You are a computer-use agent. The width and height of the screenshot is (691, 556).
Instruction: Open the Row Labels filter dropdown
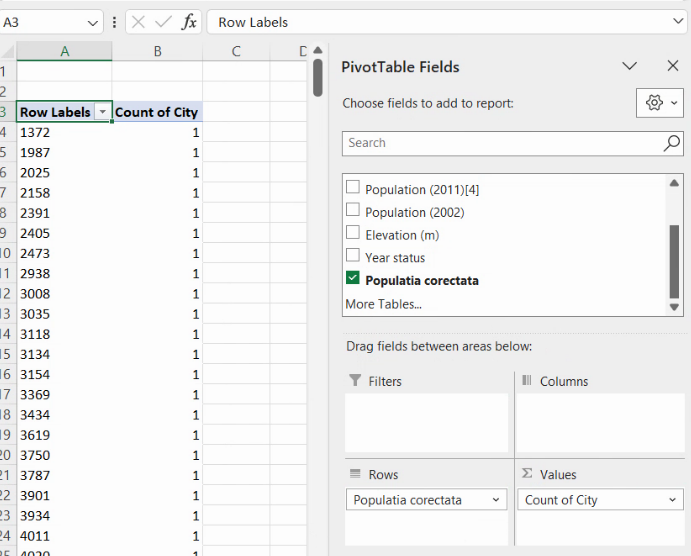coord(102,112)
